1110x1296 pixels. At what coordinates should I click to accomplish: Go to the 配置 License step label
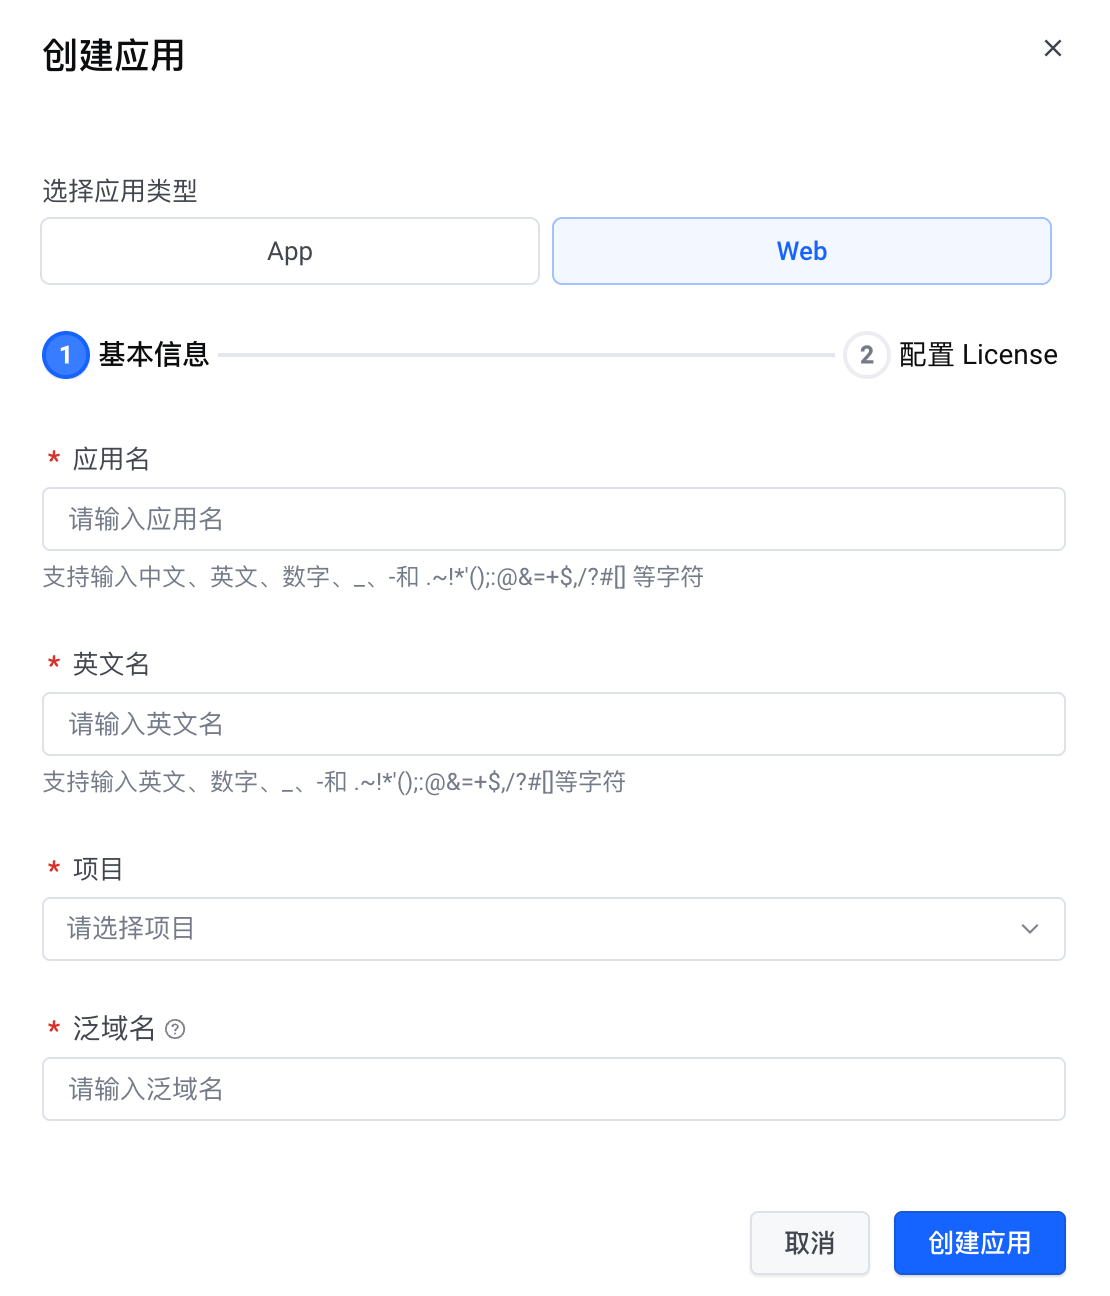click(978, 355)
